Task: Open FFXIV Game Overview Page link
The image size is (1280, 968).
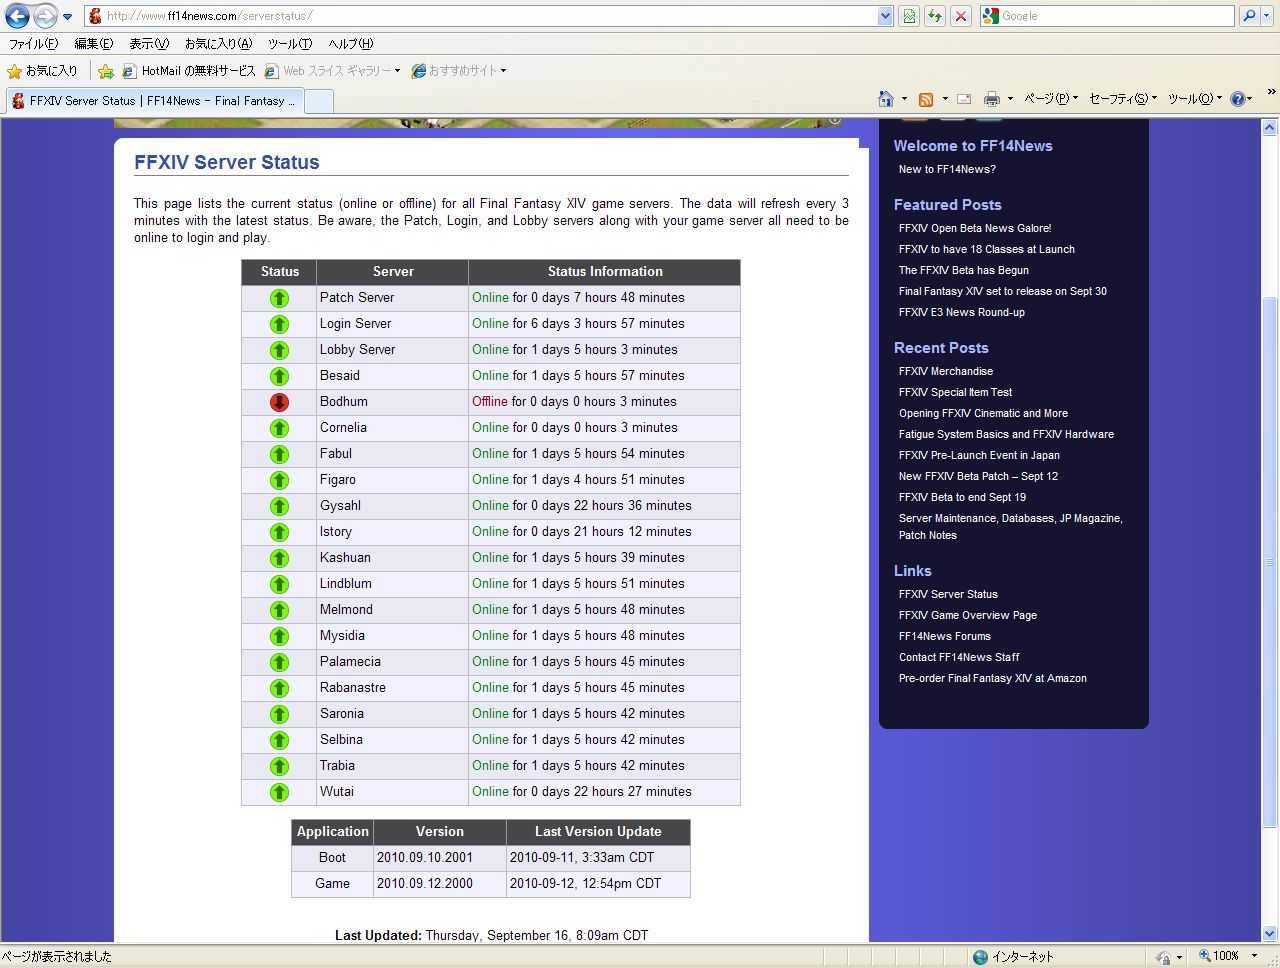Action: 968,615
